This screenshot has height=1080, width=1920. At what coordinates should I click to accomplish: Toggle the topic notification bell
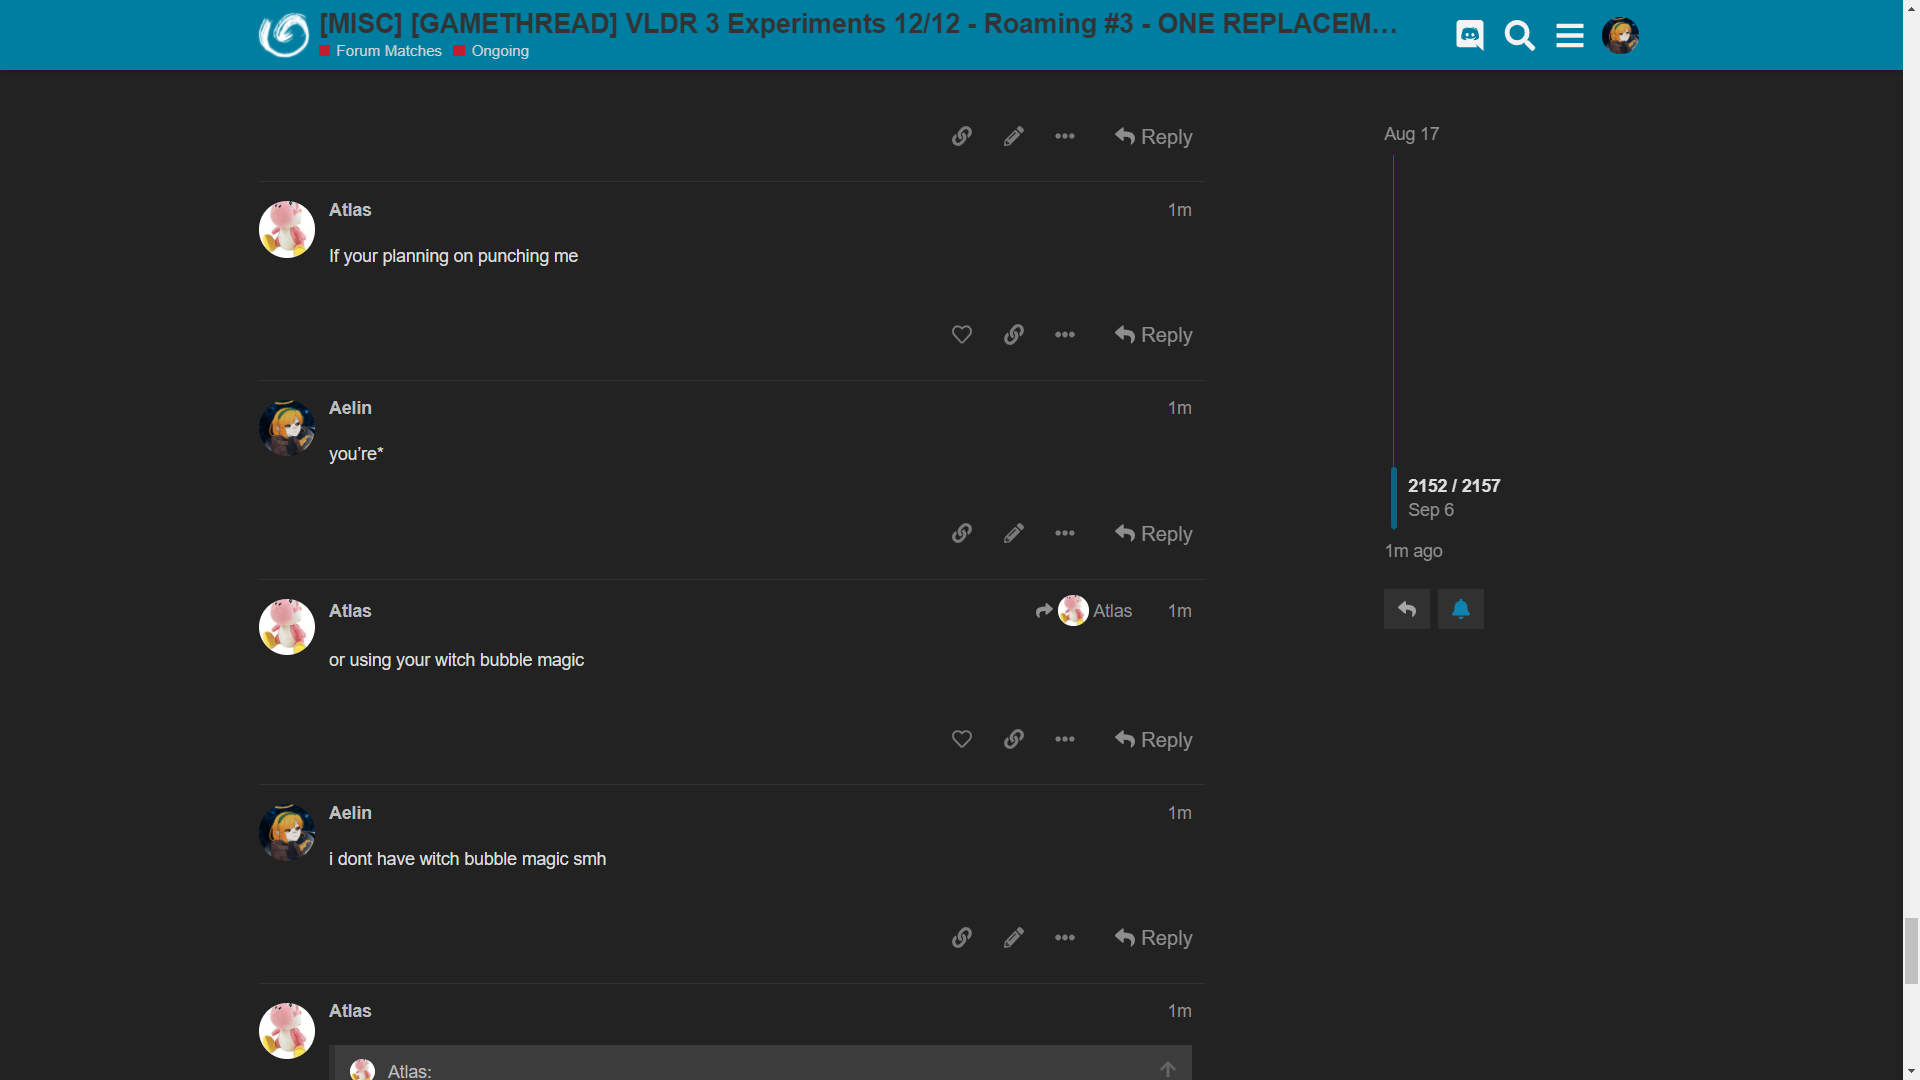point(1460,609)
